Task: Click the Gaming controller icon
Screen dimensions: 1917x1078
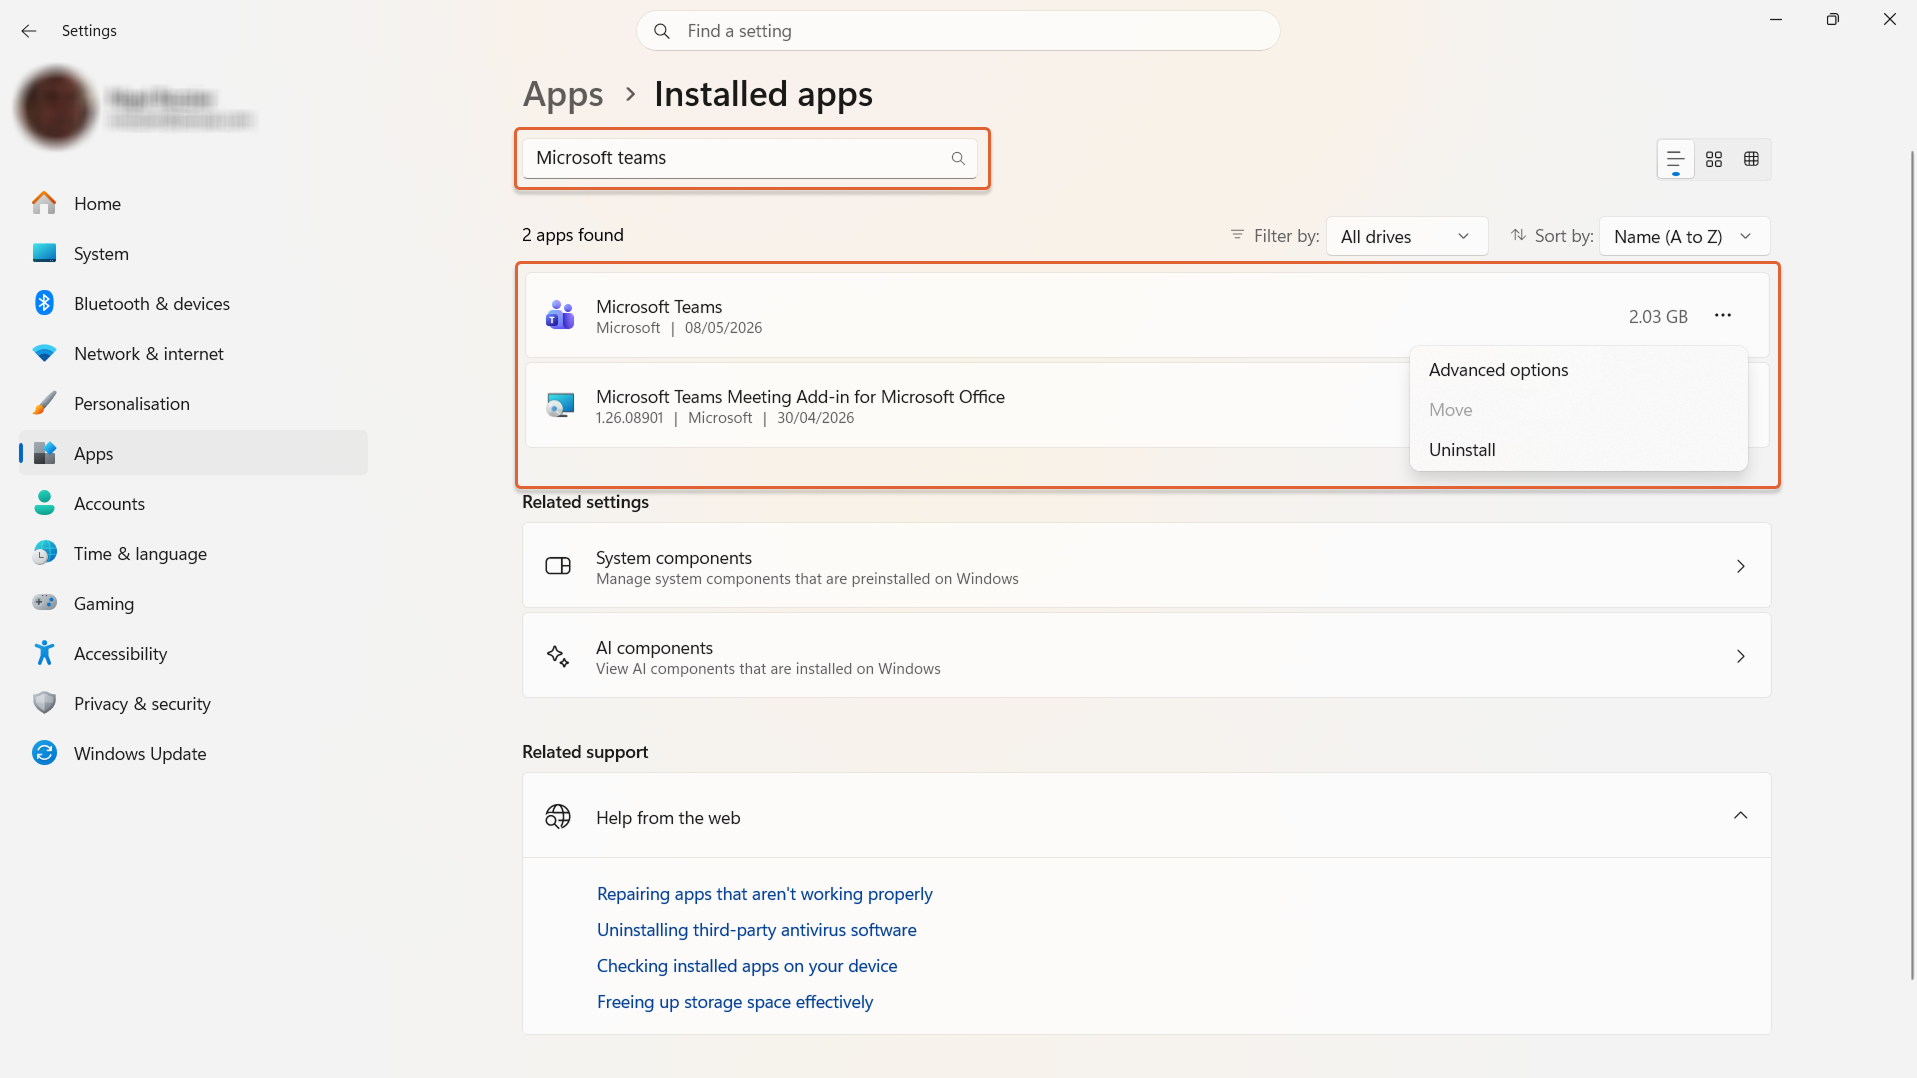Action: pyautogui.click(x=44, y=603)
